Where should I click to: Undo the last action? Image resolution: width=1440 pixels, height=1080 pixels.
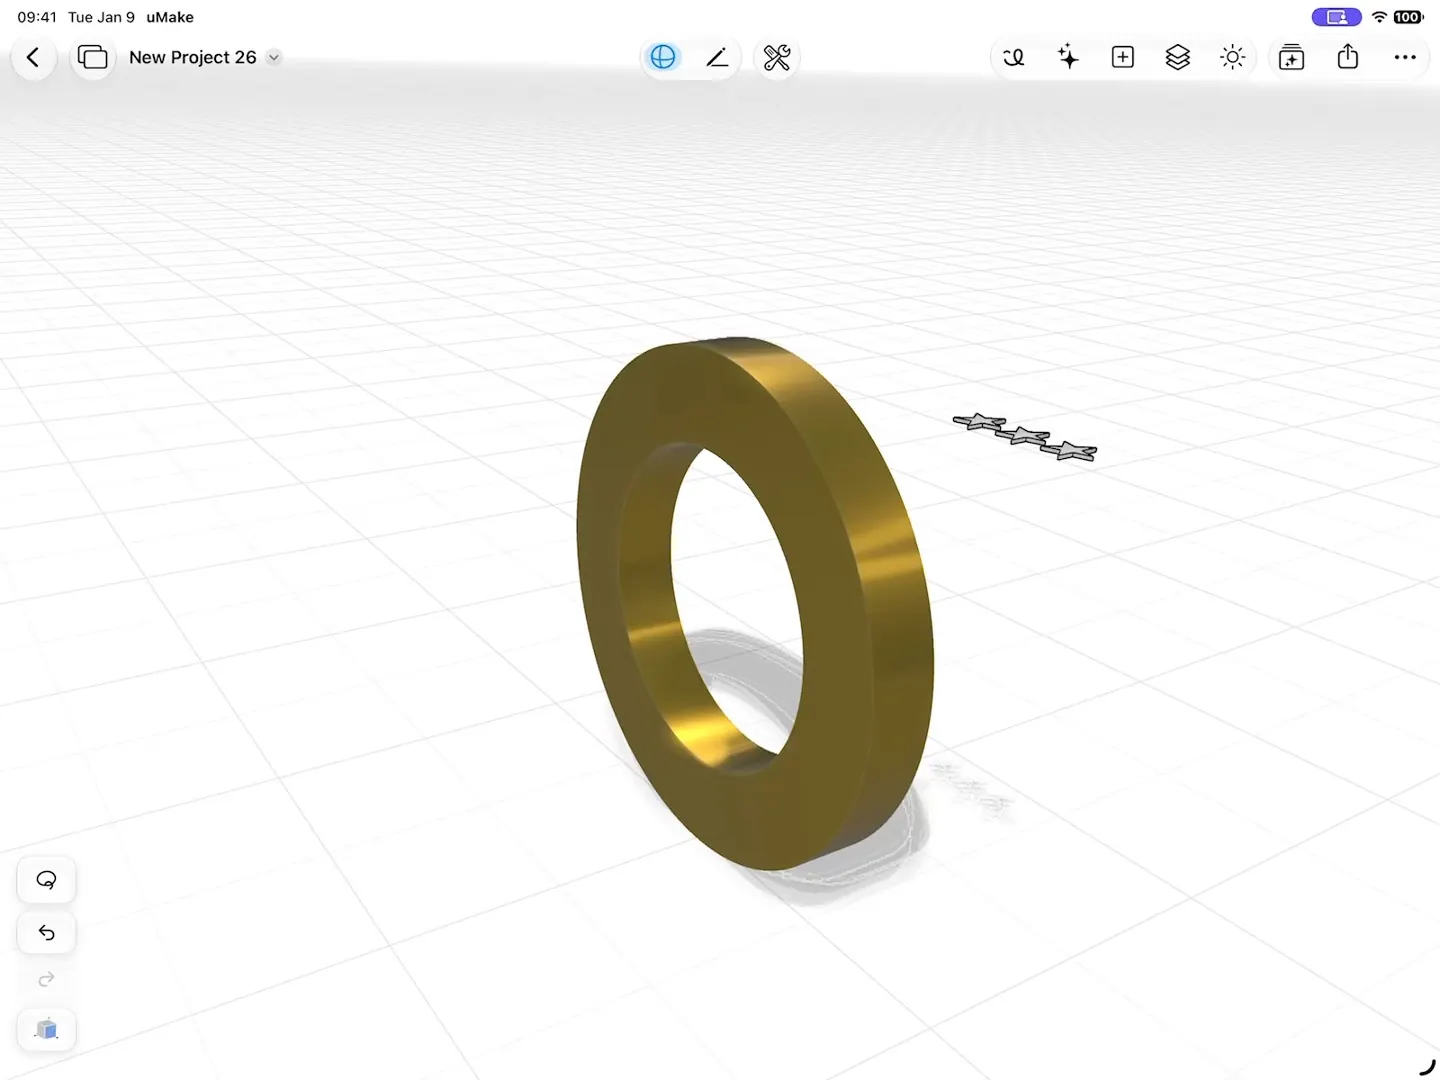47,933
